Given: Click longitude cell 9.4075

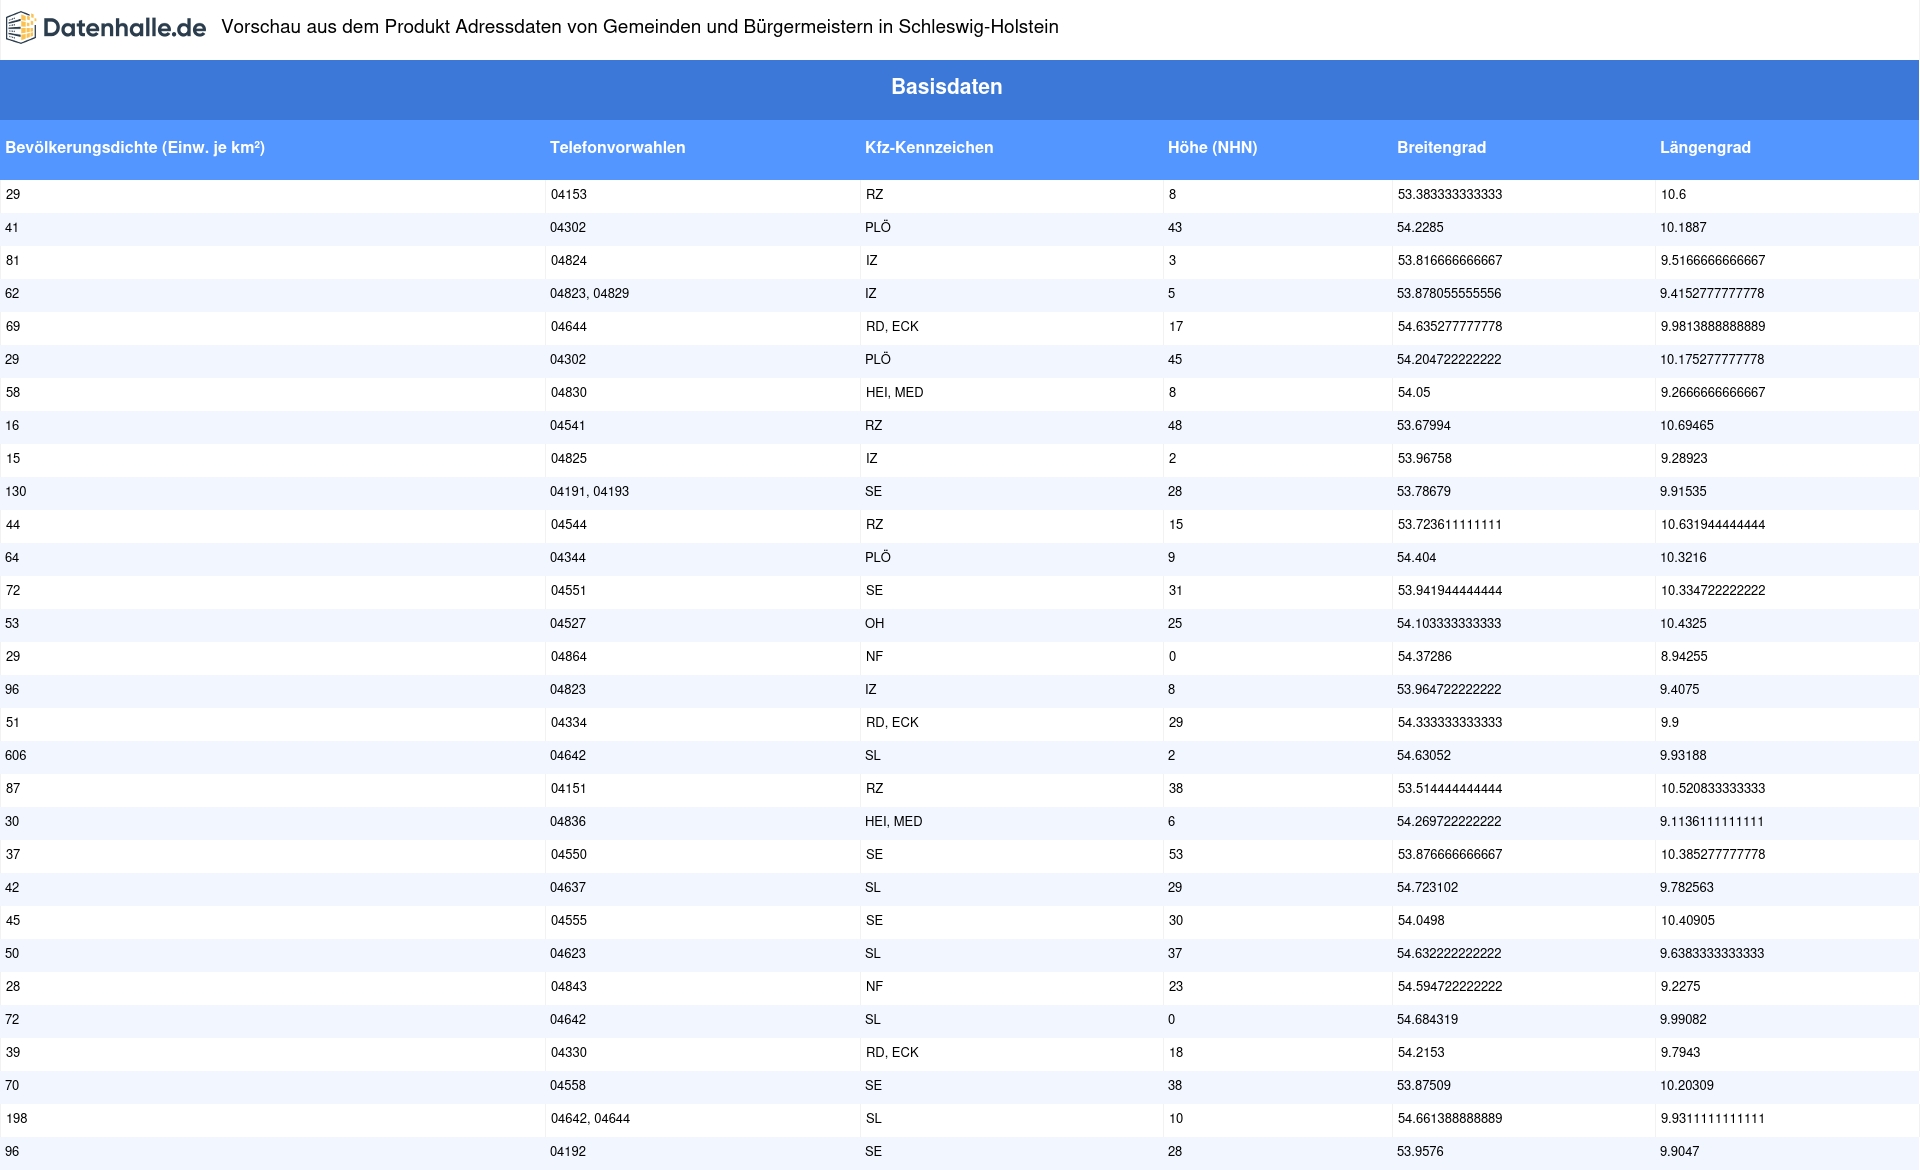Looking at the screenshot, I should click(x=1680, y=690).
